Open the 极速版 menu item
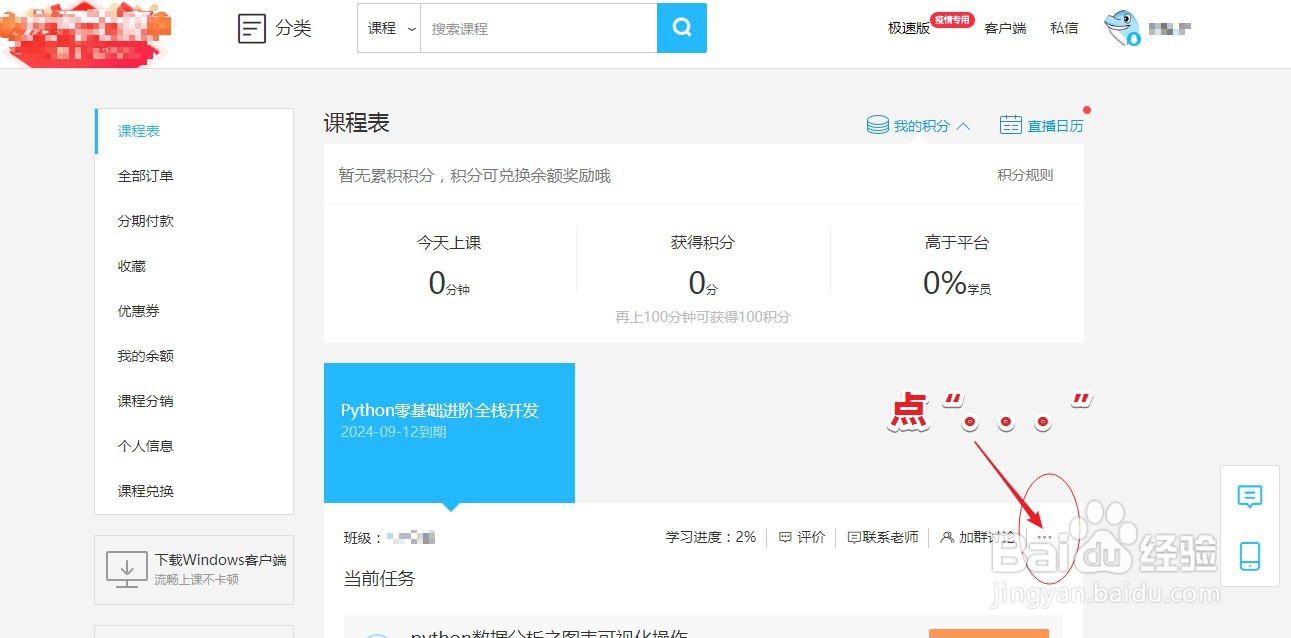The width and height of the screenshot is (1291, 638). (907, 28)
